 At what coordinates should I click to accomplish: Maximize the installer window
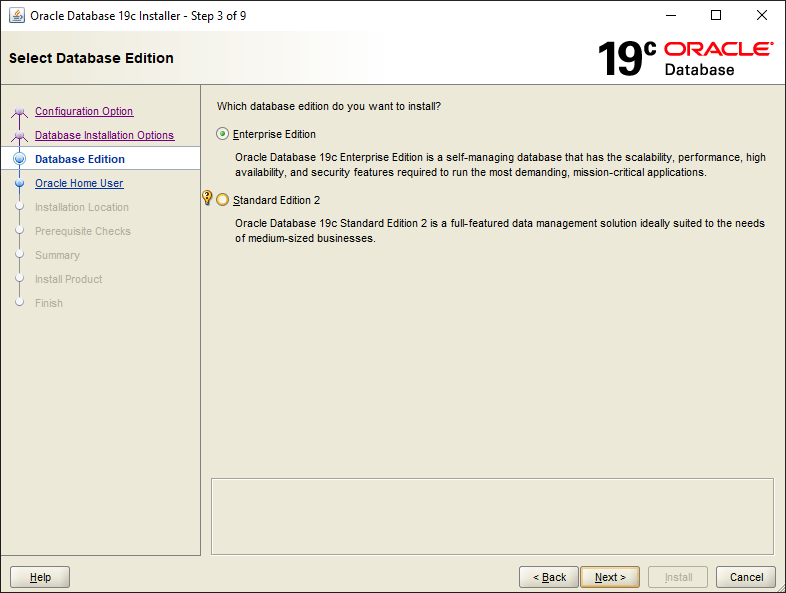[716, 16]
